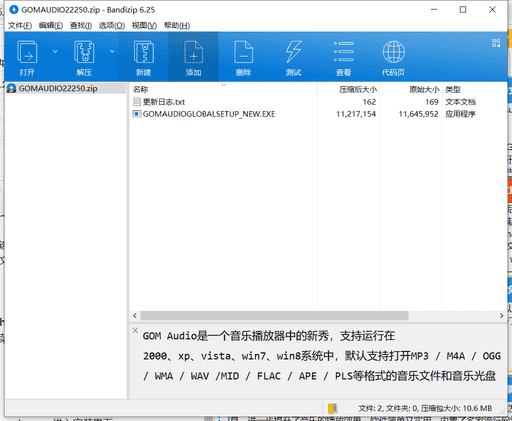The width and height of the screenshot is (512, 421).
Task: Click the EXE icon of GOMAUDIOGLOBALSETUP_NEW.EXE
Action: [x=137, y=114]
